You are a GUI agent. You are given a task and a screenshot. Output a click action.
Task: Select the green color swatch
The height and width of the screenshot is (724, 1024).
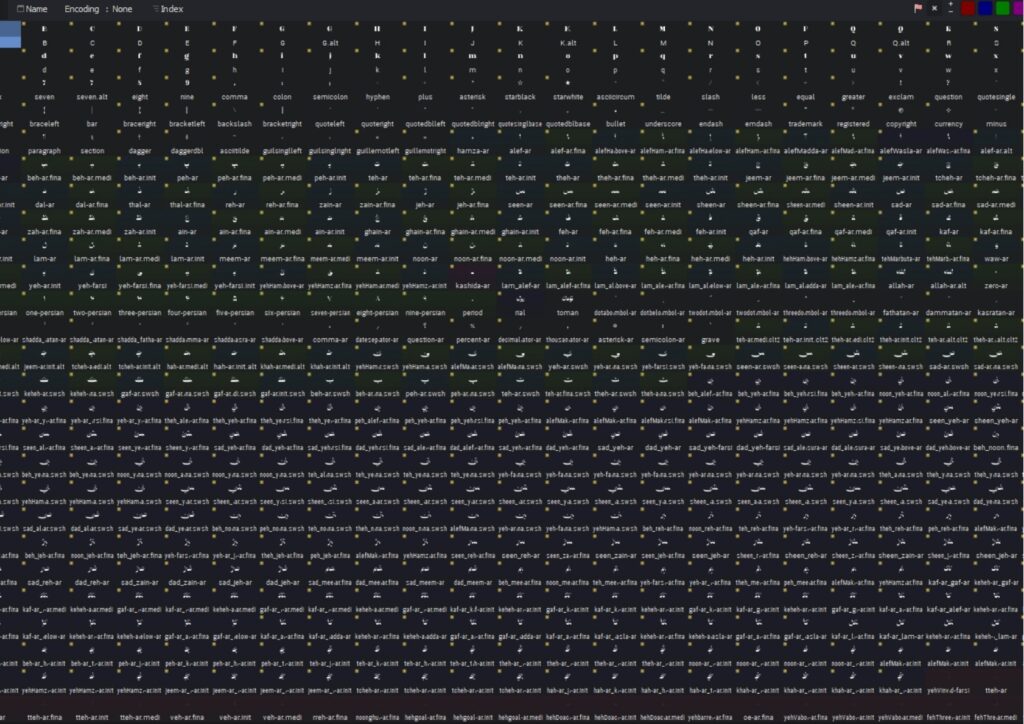1002,8
